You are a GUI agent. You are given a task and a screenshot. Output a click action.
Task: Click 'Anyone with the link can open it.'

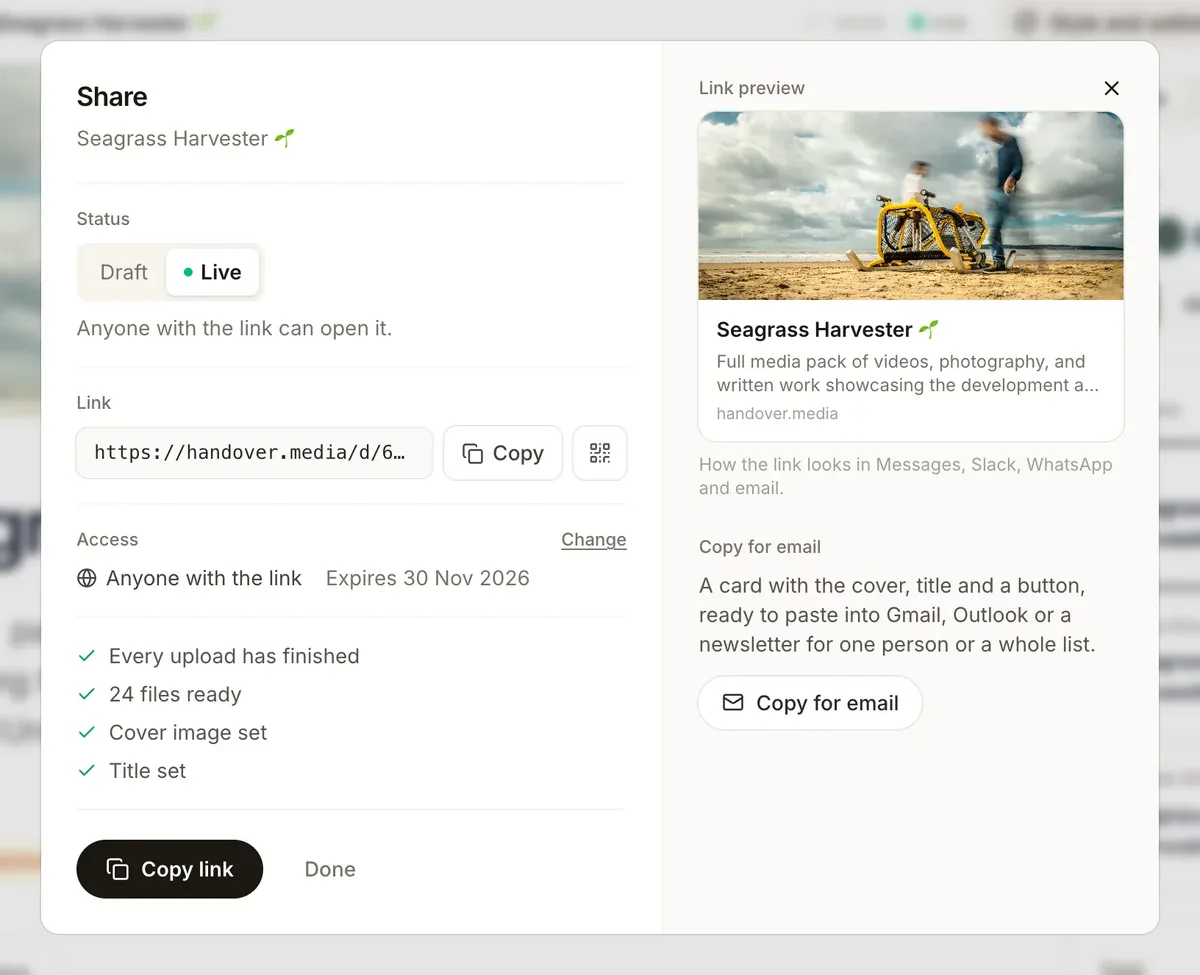[234, 328]
